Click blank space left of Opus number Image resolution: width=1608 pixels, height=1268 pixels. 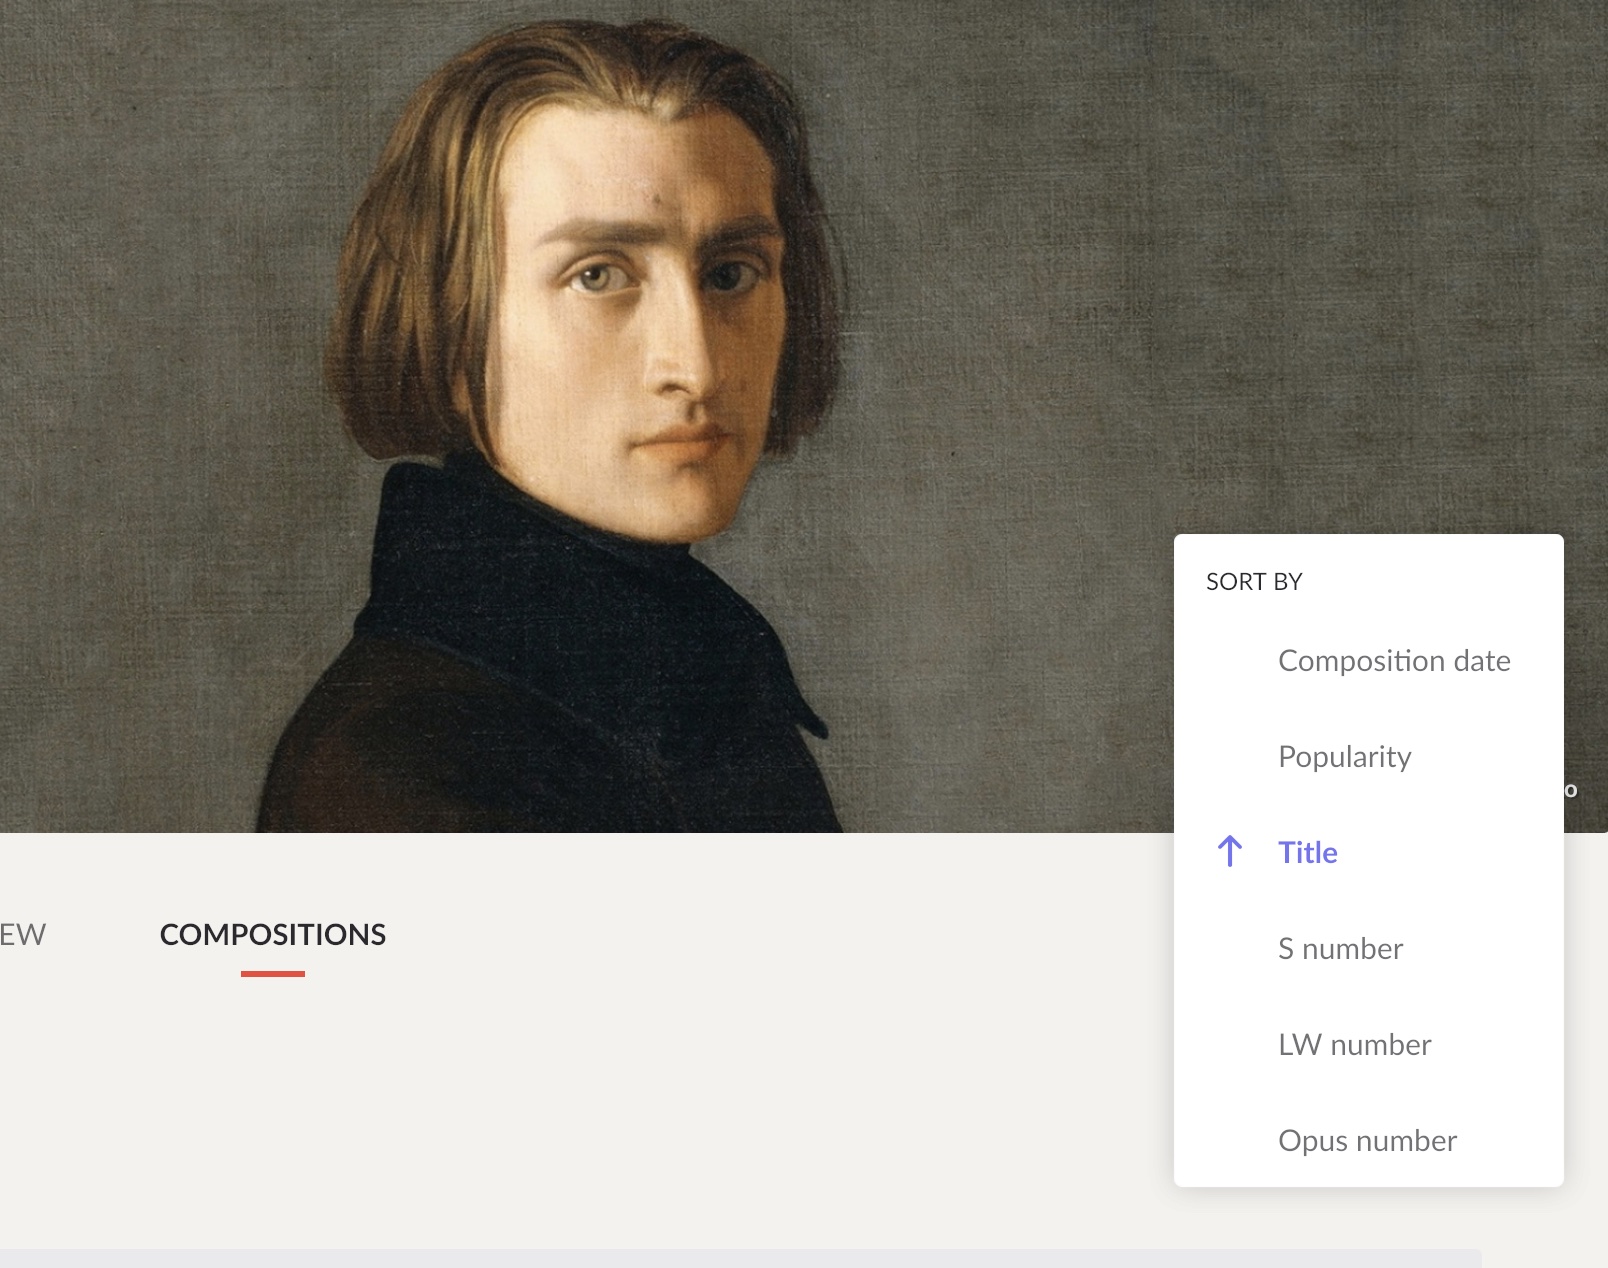(1230, 1141)
